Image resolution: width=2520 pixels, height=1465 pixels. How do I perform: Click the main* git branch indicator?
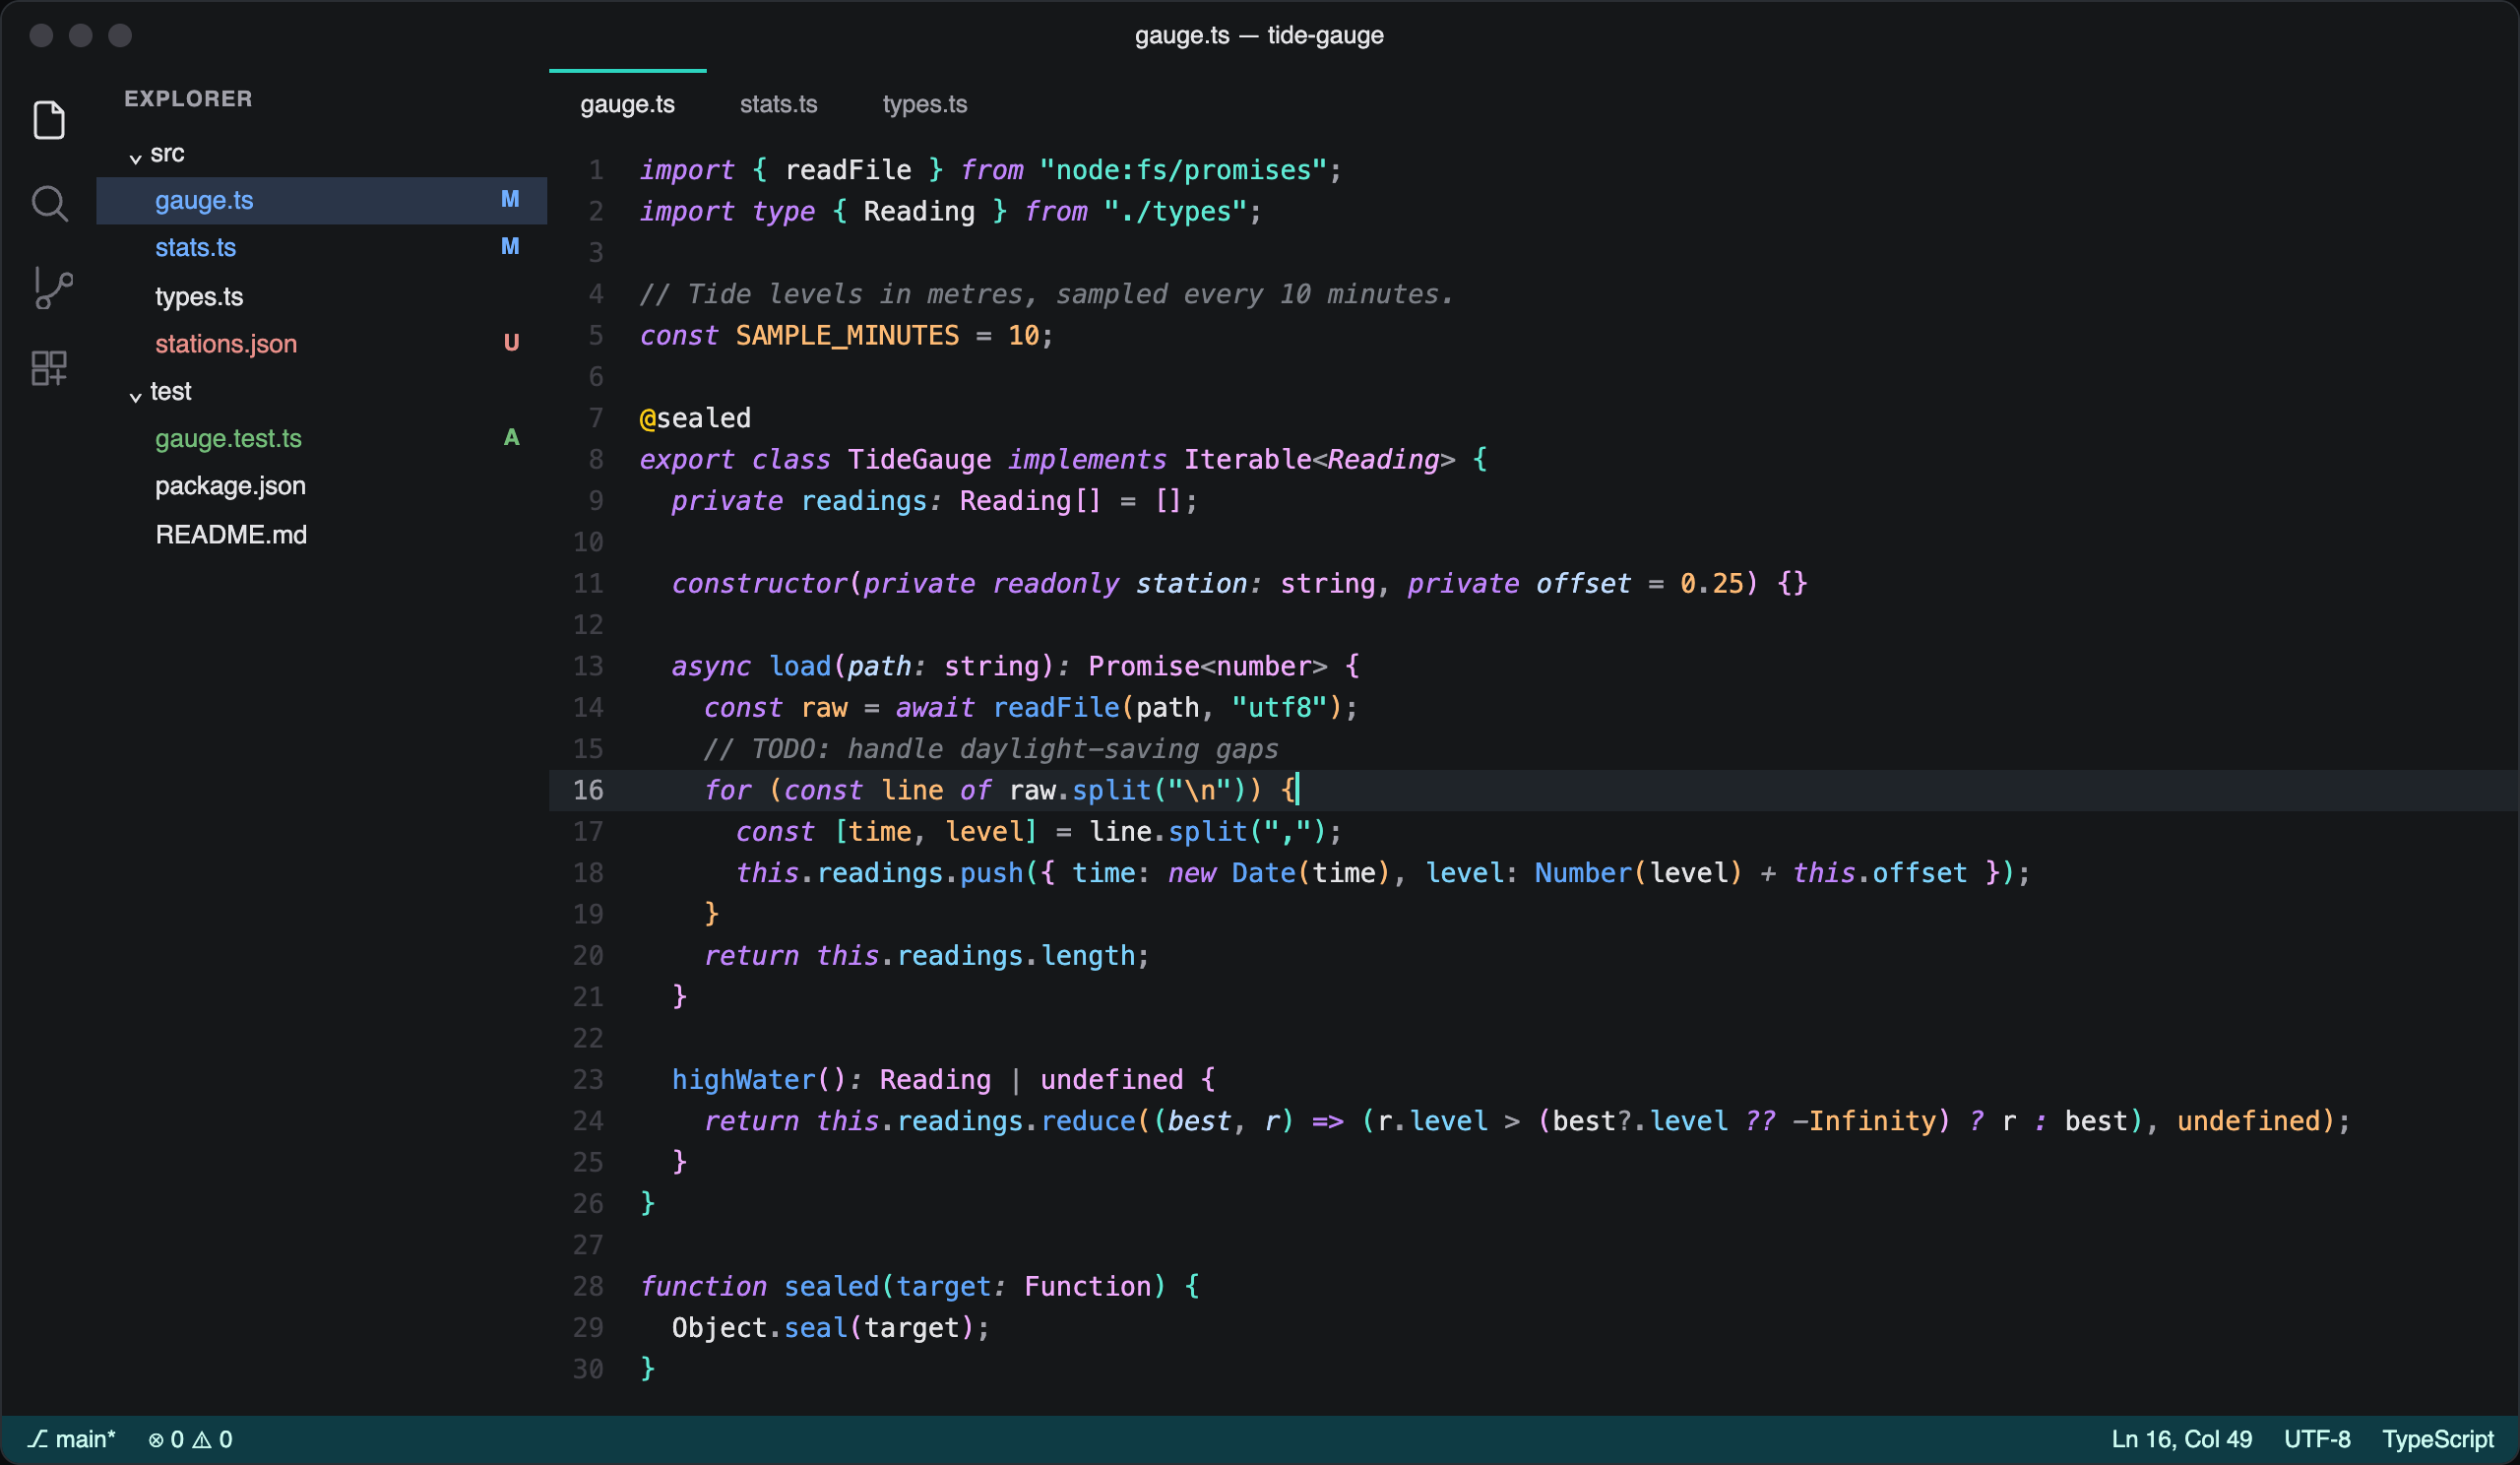pos(71,1439)
